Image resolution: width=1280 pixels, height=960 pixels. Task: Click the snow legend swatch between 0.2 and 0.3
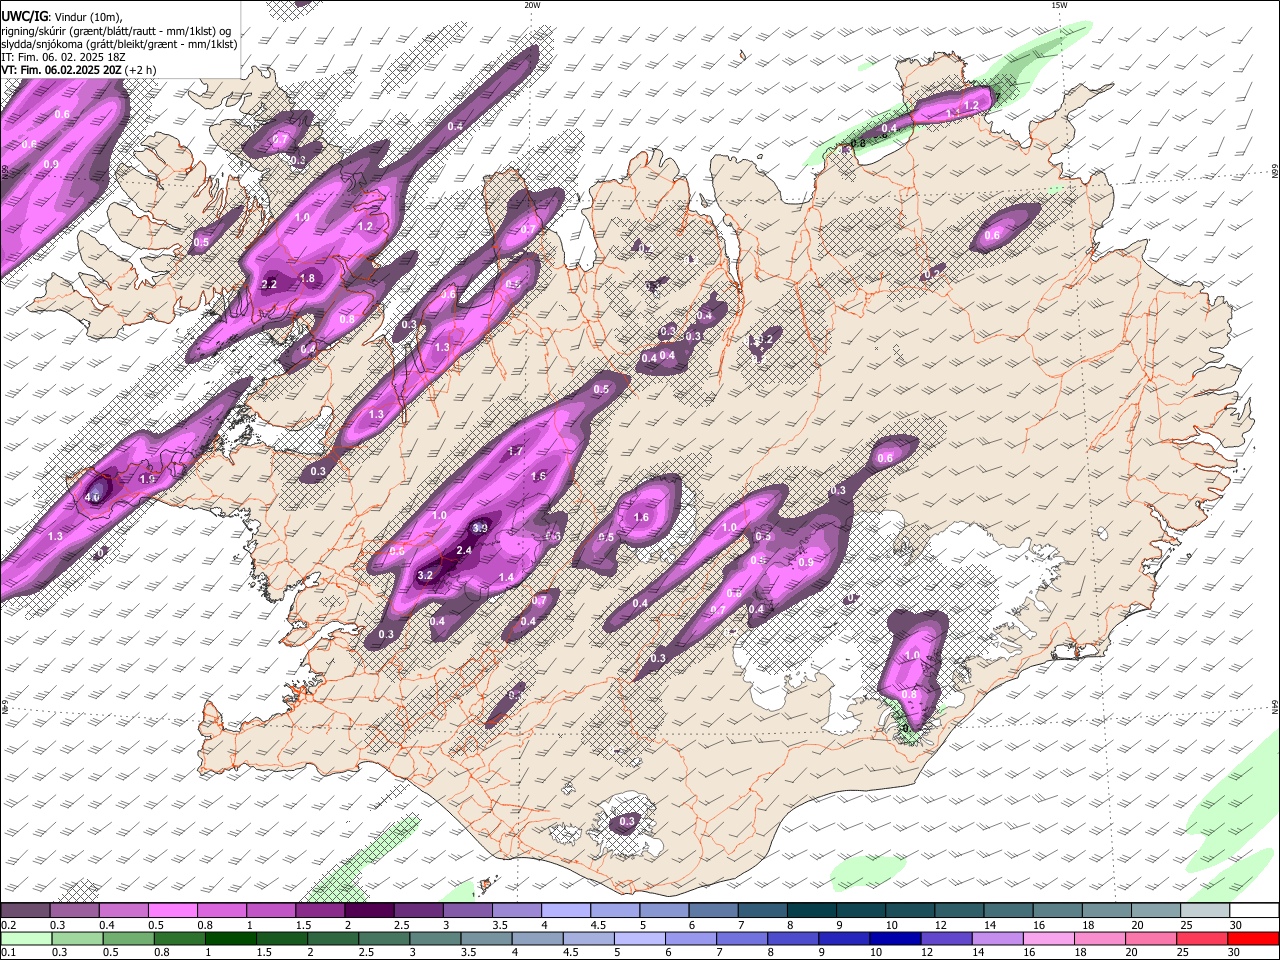26,911
